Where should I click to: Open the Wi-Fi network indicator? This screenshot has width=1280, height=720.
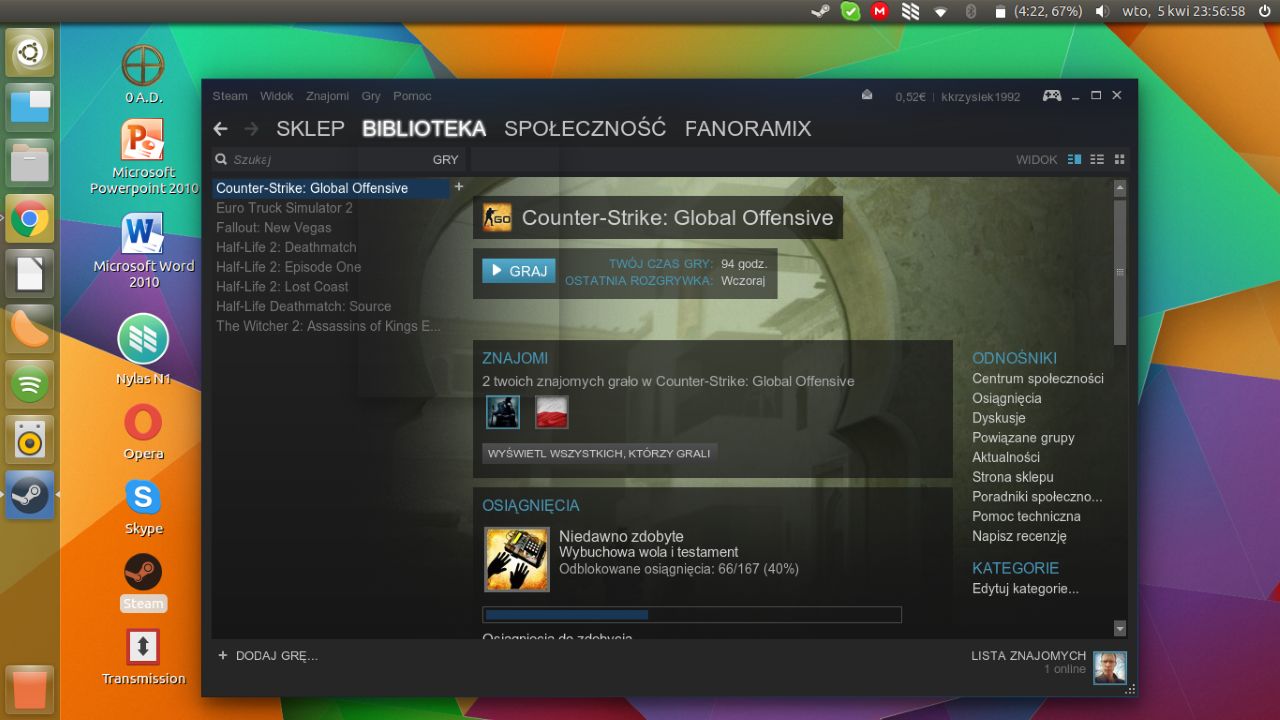[x=940, y=11]
